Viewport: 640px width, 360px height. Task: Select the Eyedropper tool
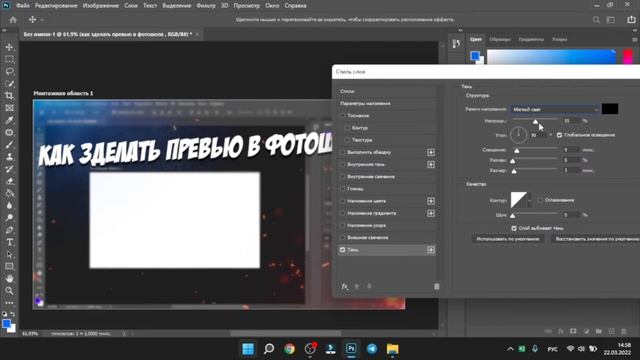click(x=9, y=120)
